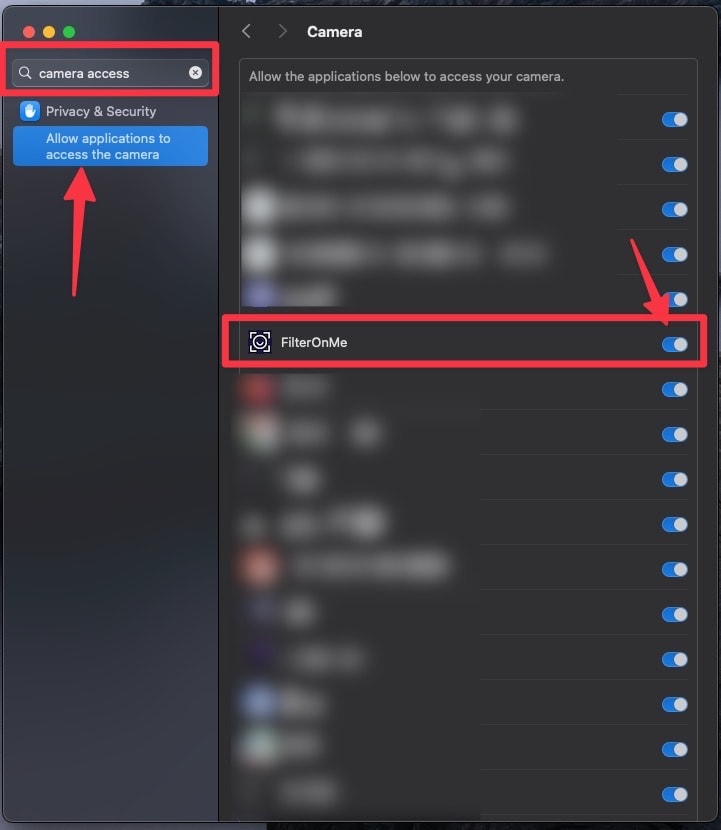Image resolution: width=721 pixels, height=830 pixels.
Task: Toggle the fourth camera access switch
Action: pyautogui.click(x=674, y=255)
